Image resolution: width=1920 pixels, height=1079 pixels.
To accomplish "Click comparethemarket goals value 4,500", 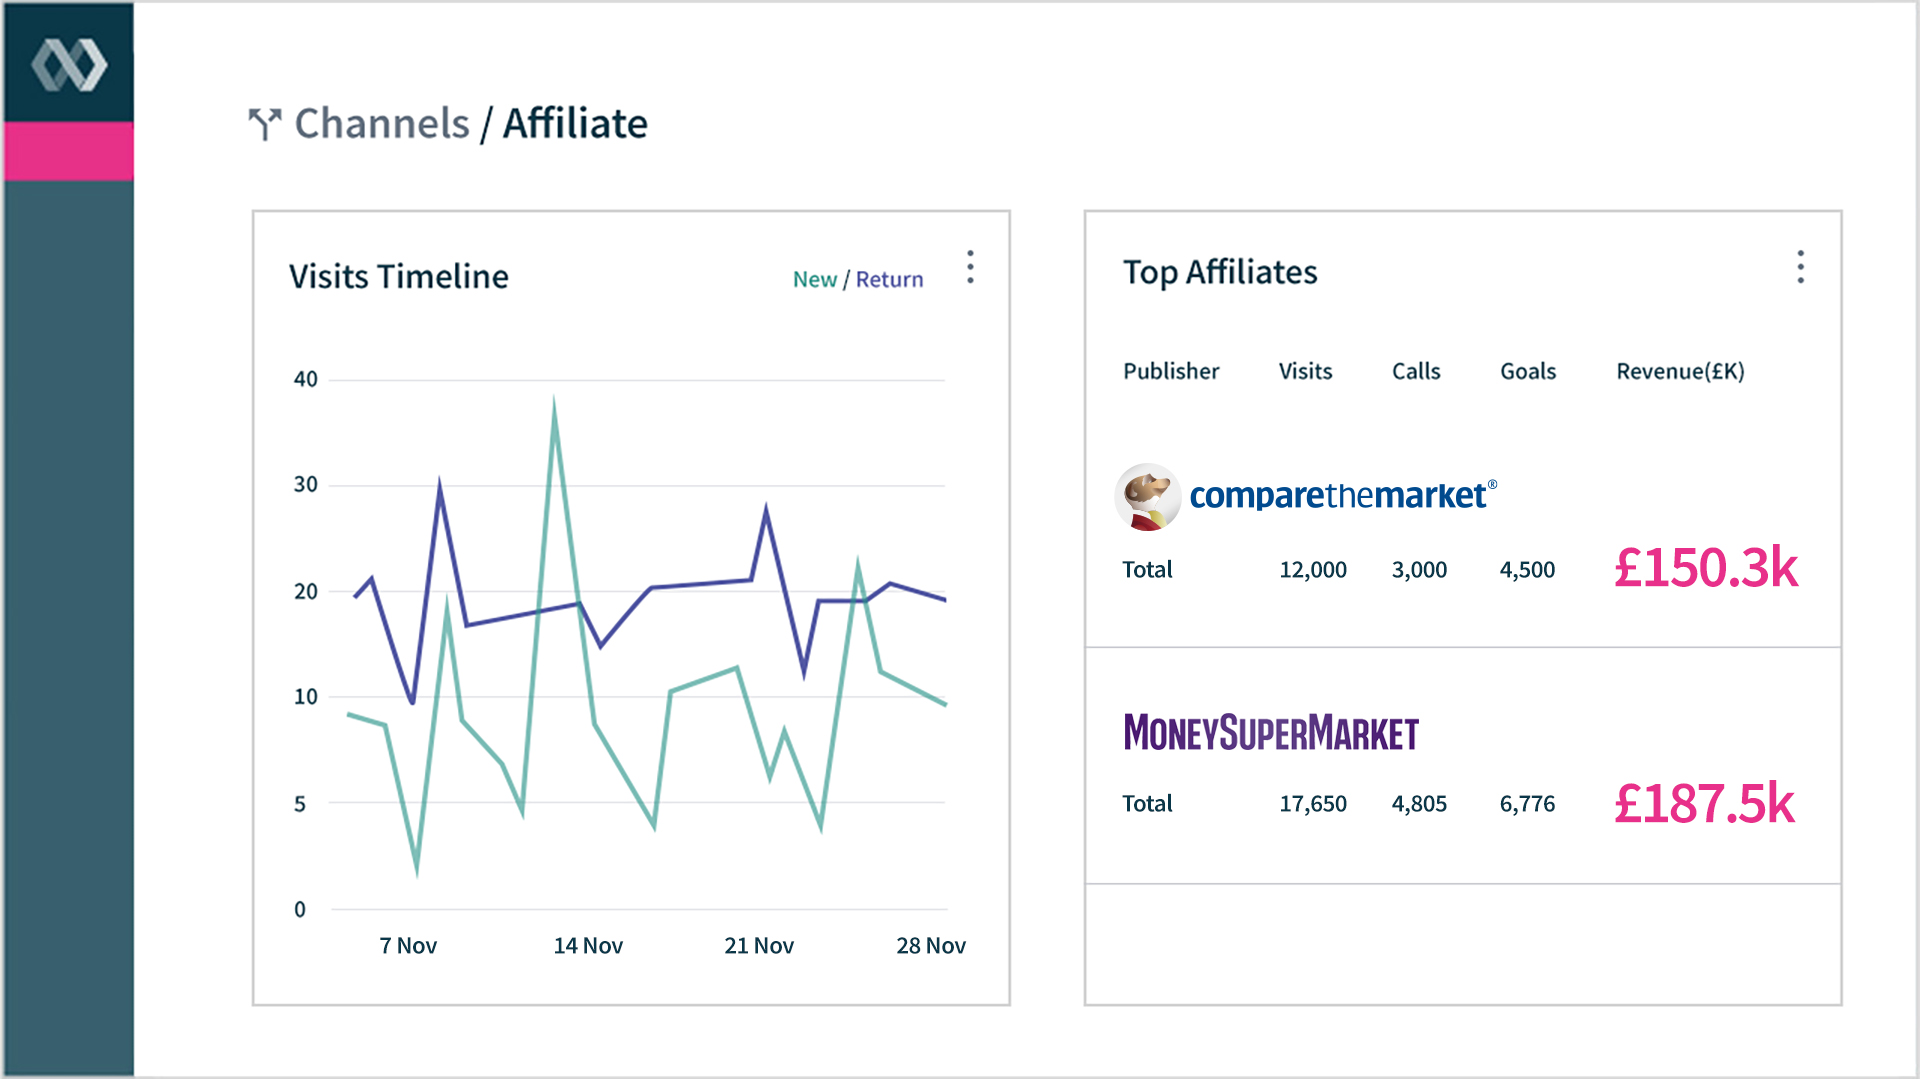I will point(1527,570).
